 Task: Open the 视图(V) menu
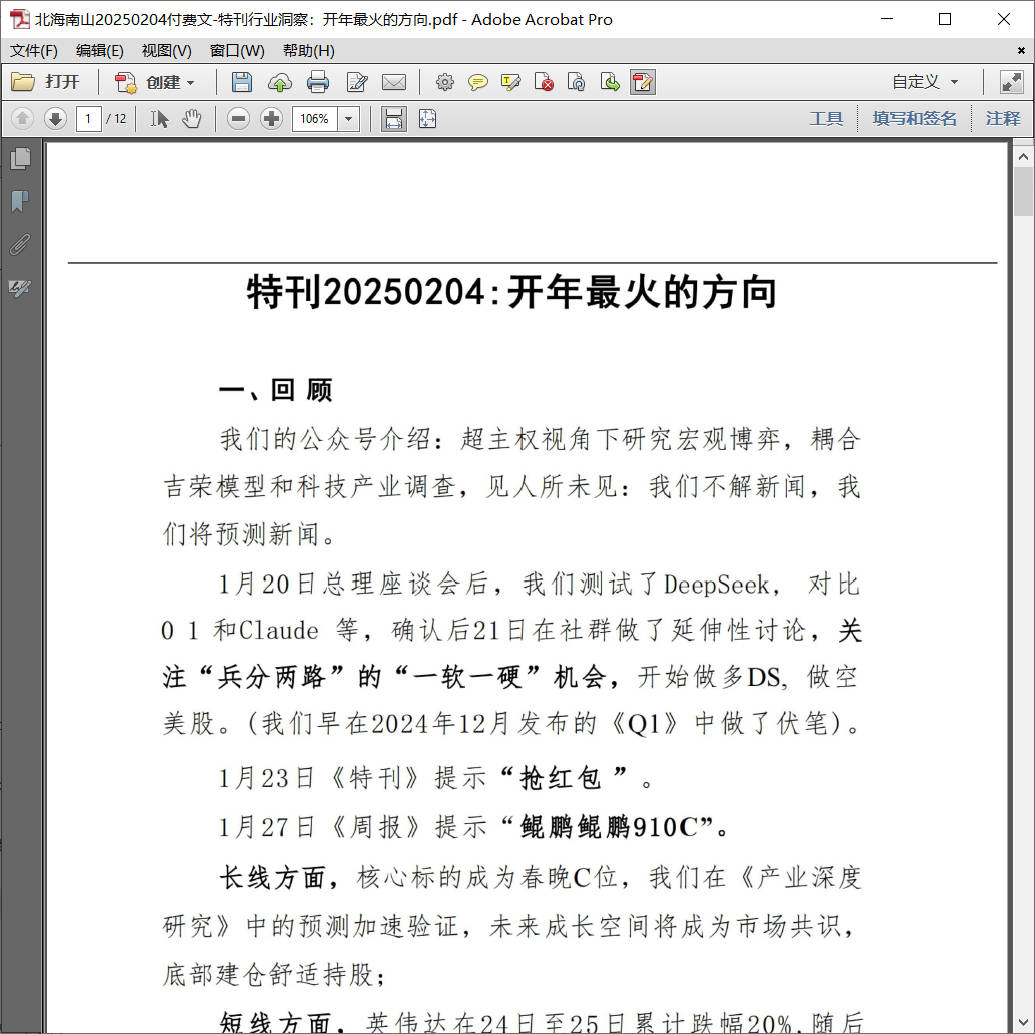pos(166,51)
